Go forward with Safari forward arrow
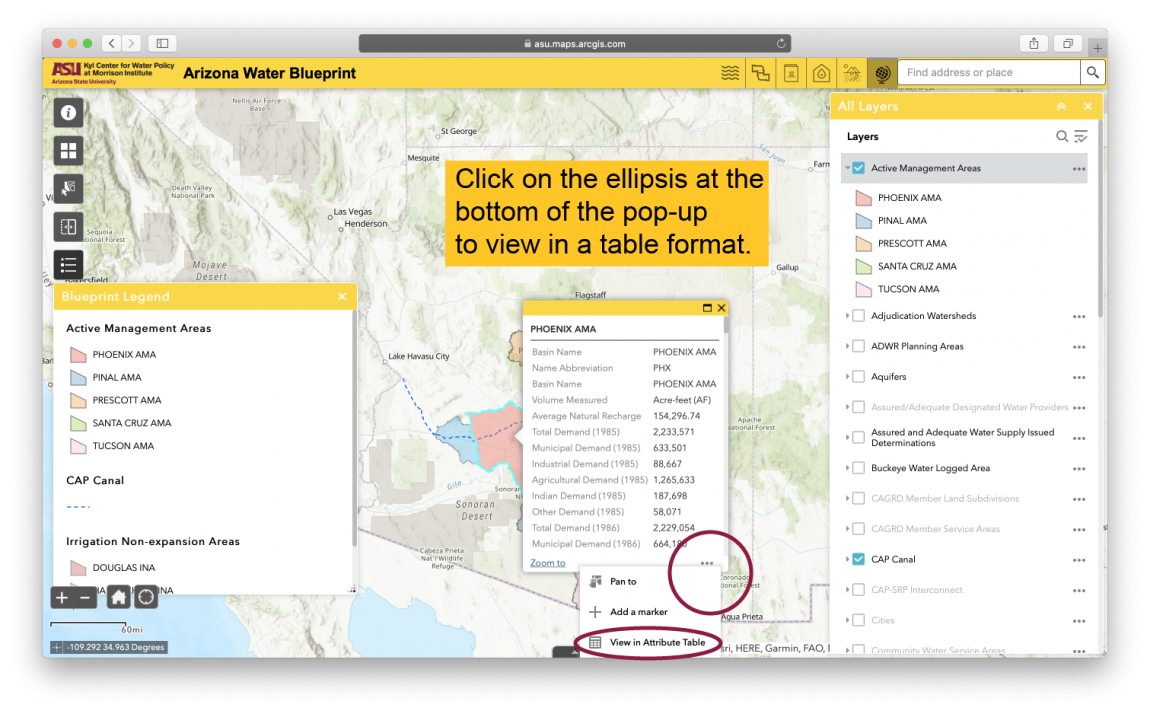This screenshot has width=1150, height=714. coord(131,43)
